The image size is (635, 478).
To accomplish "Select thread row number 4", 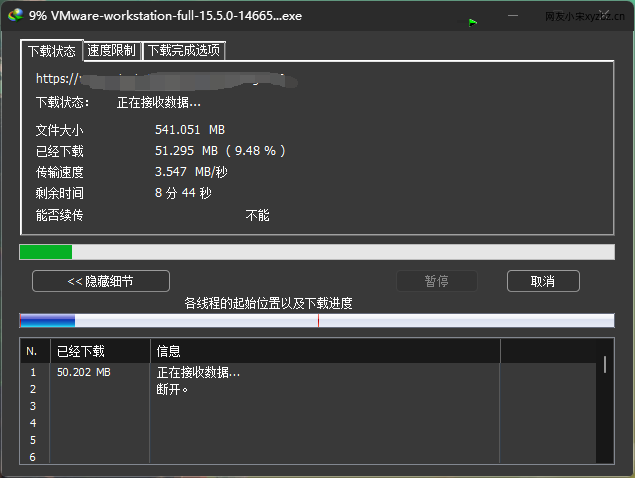I will point(308,423).
